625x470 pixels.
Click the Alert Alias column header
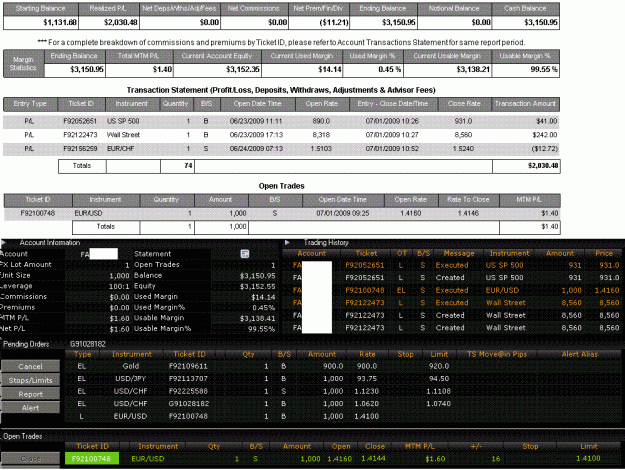tap(580, 354)
